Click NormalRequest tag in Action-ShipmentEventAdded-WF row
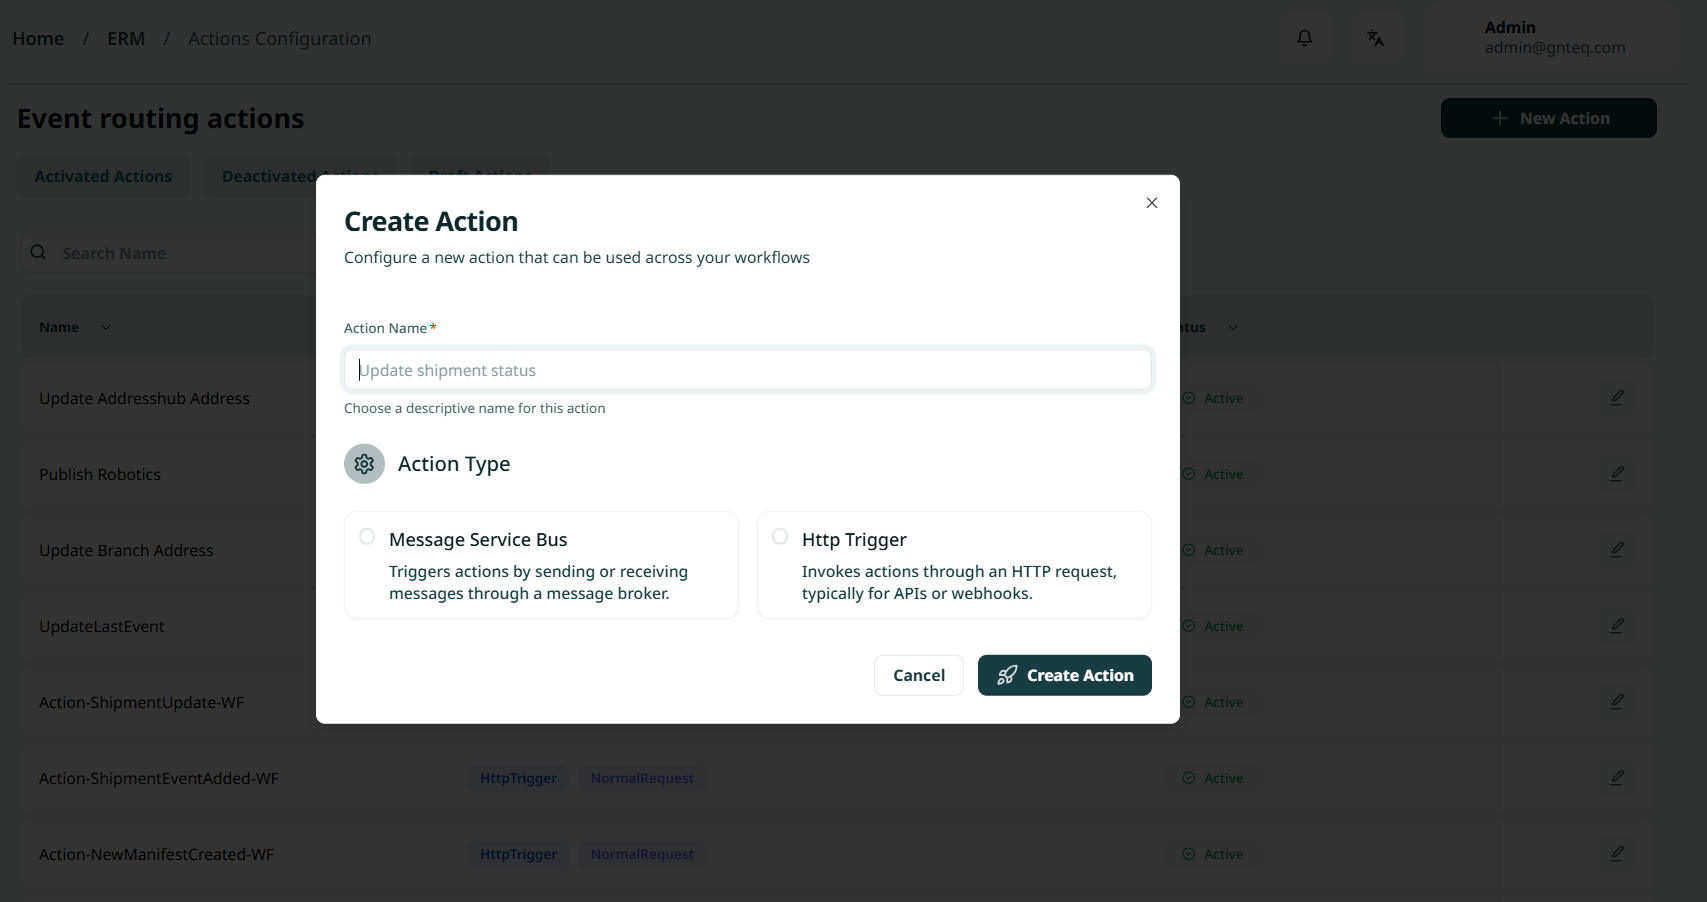The image size is (1707, 902). [642, 778]
